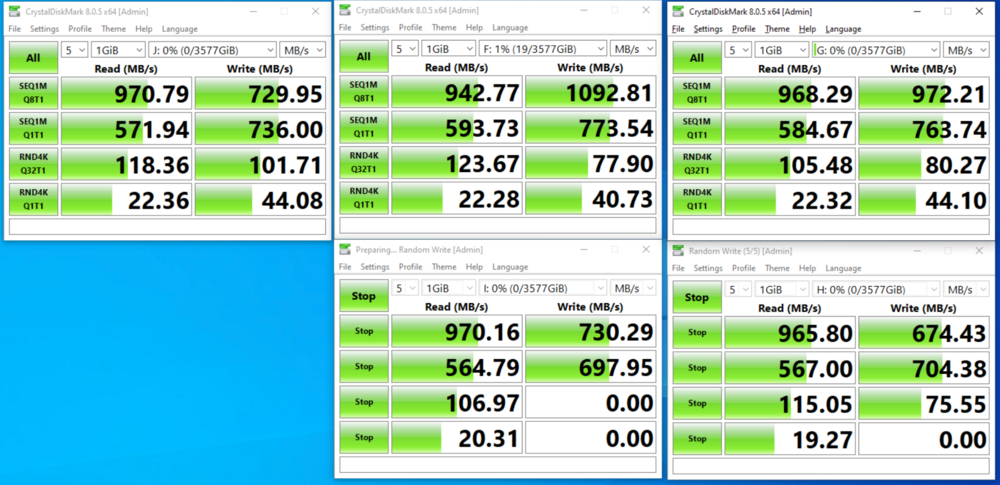Run the RND4K Q1T1 test in the J: drive window
This screenshot has height=485, width=1000.
[33, 200]
